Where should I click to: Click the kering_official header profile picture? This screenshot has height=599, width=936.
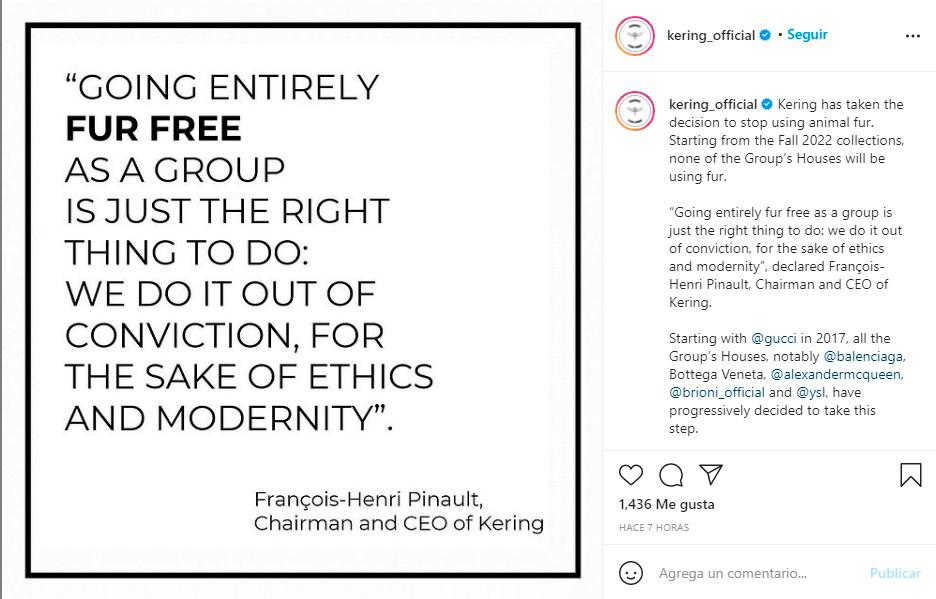(x=635, y=36)
